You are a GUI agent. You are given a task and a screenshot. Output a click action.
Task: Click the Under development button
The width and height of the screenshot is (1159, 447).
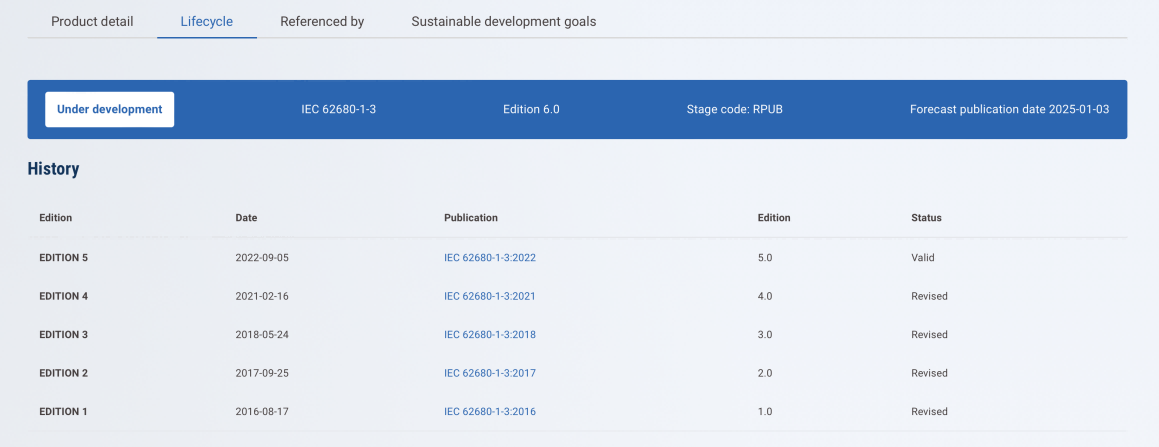[x=110, y=110]
